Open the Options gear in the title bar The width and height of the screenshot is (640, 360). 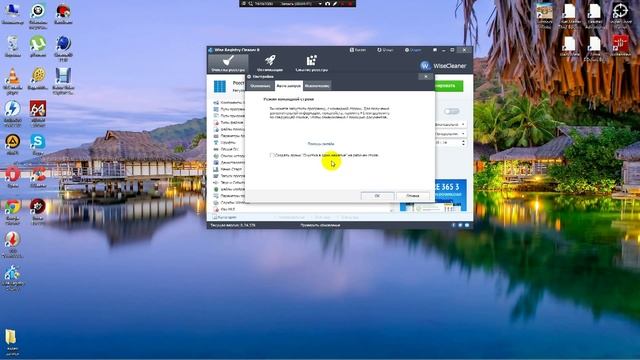413,50
